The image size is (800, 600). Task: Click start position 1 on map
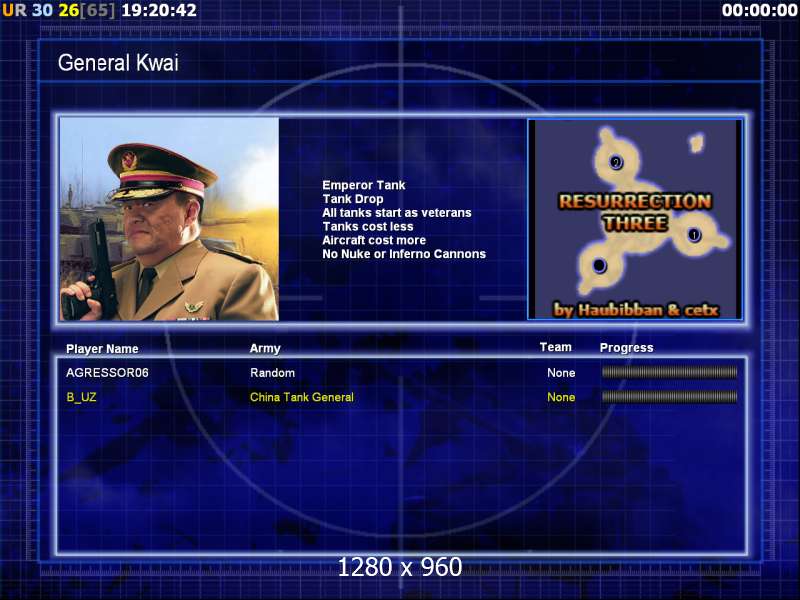pyautogui.click(x=693, y=235)
